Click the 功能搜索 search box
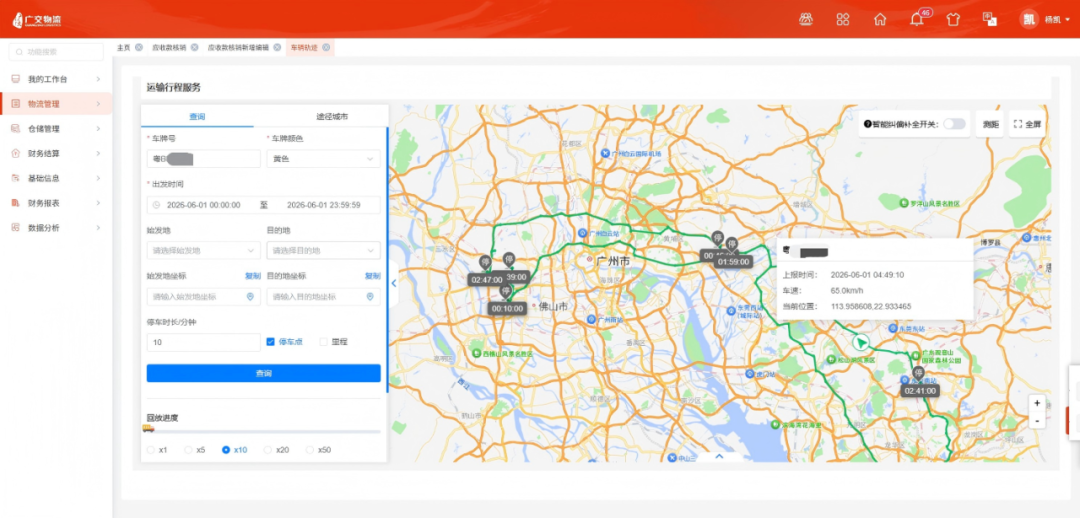Image resolution: width=1080 pixels, height=518 pixels. click(56, 52)
